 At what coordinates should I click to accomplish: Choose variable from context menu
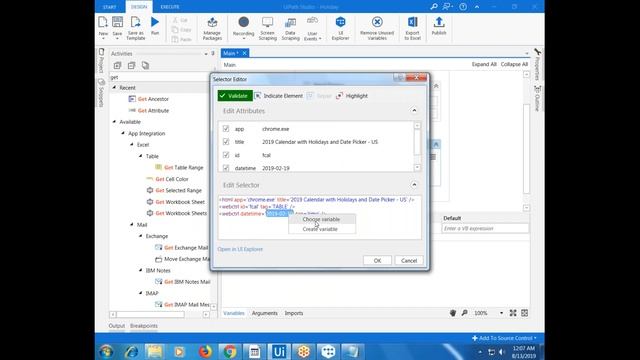[x=322, y=219]
